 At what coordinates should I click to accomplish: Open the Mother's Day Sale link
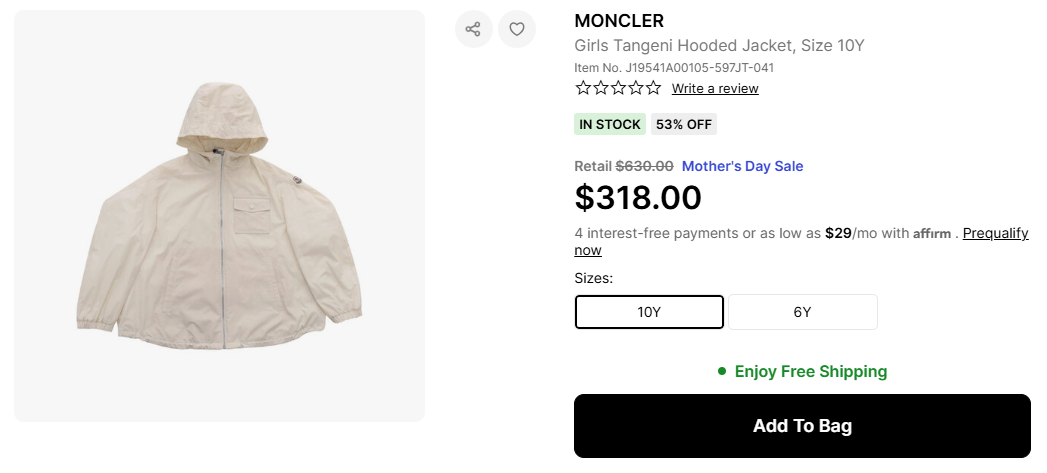point(742,166)
